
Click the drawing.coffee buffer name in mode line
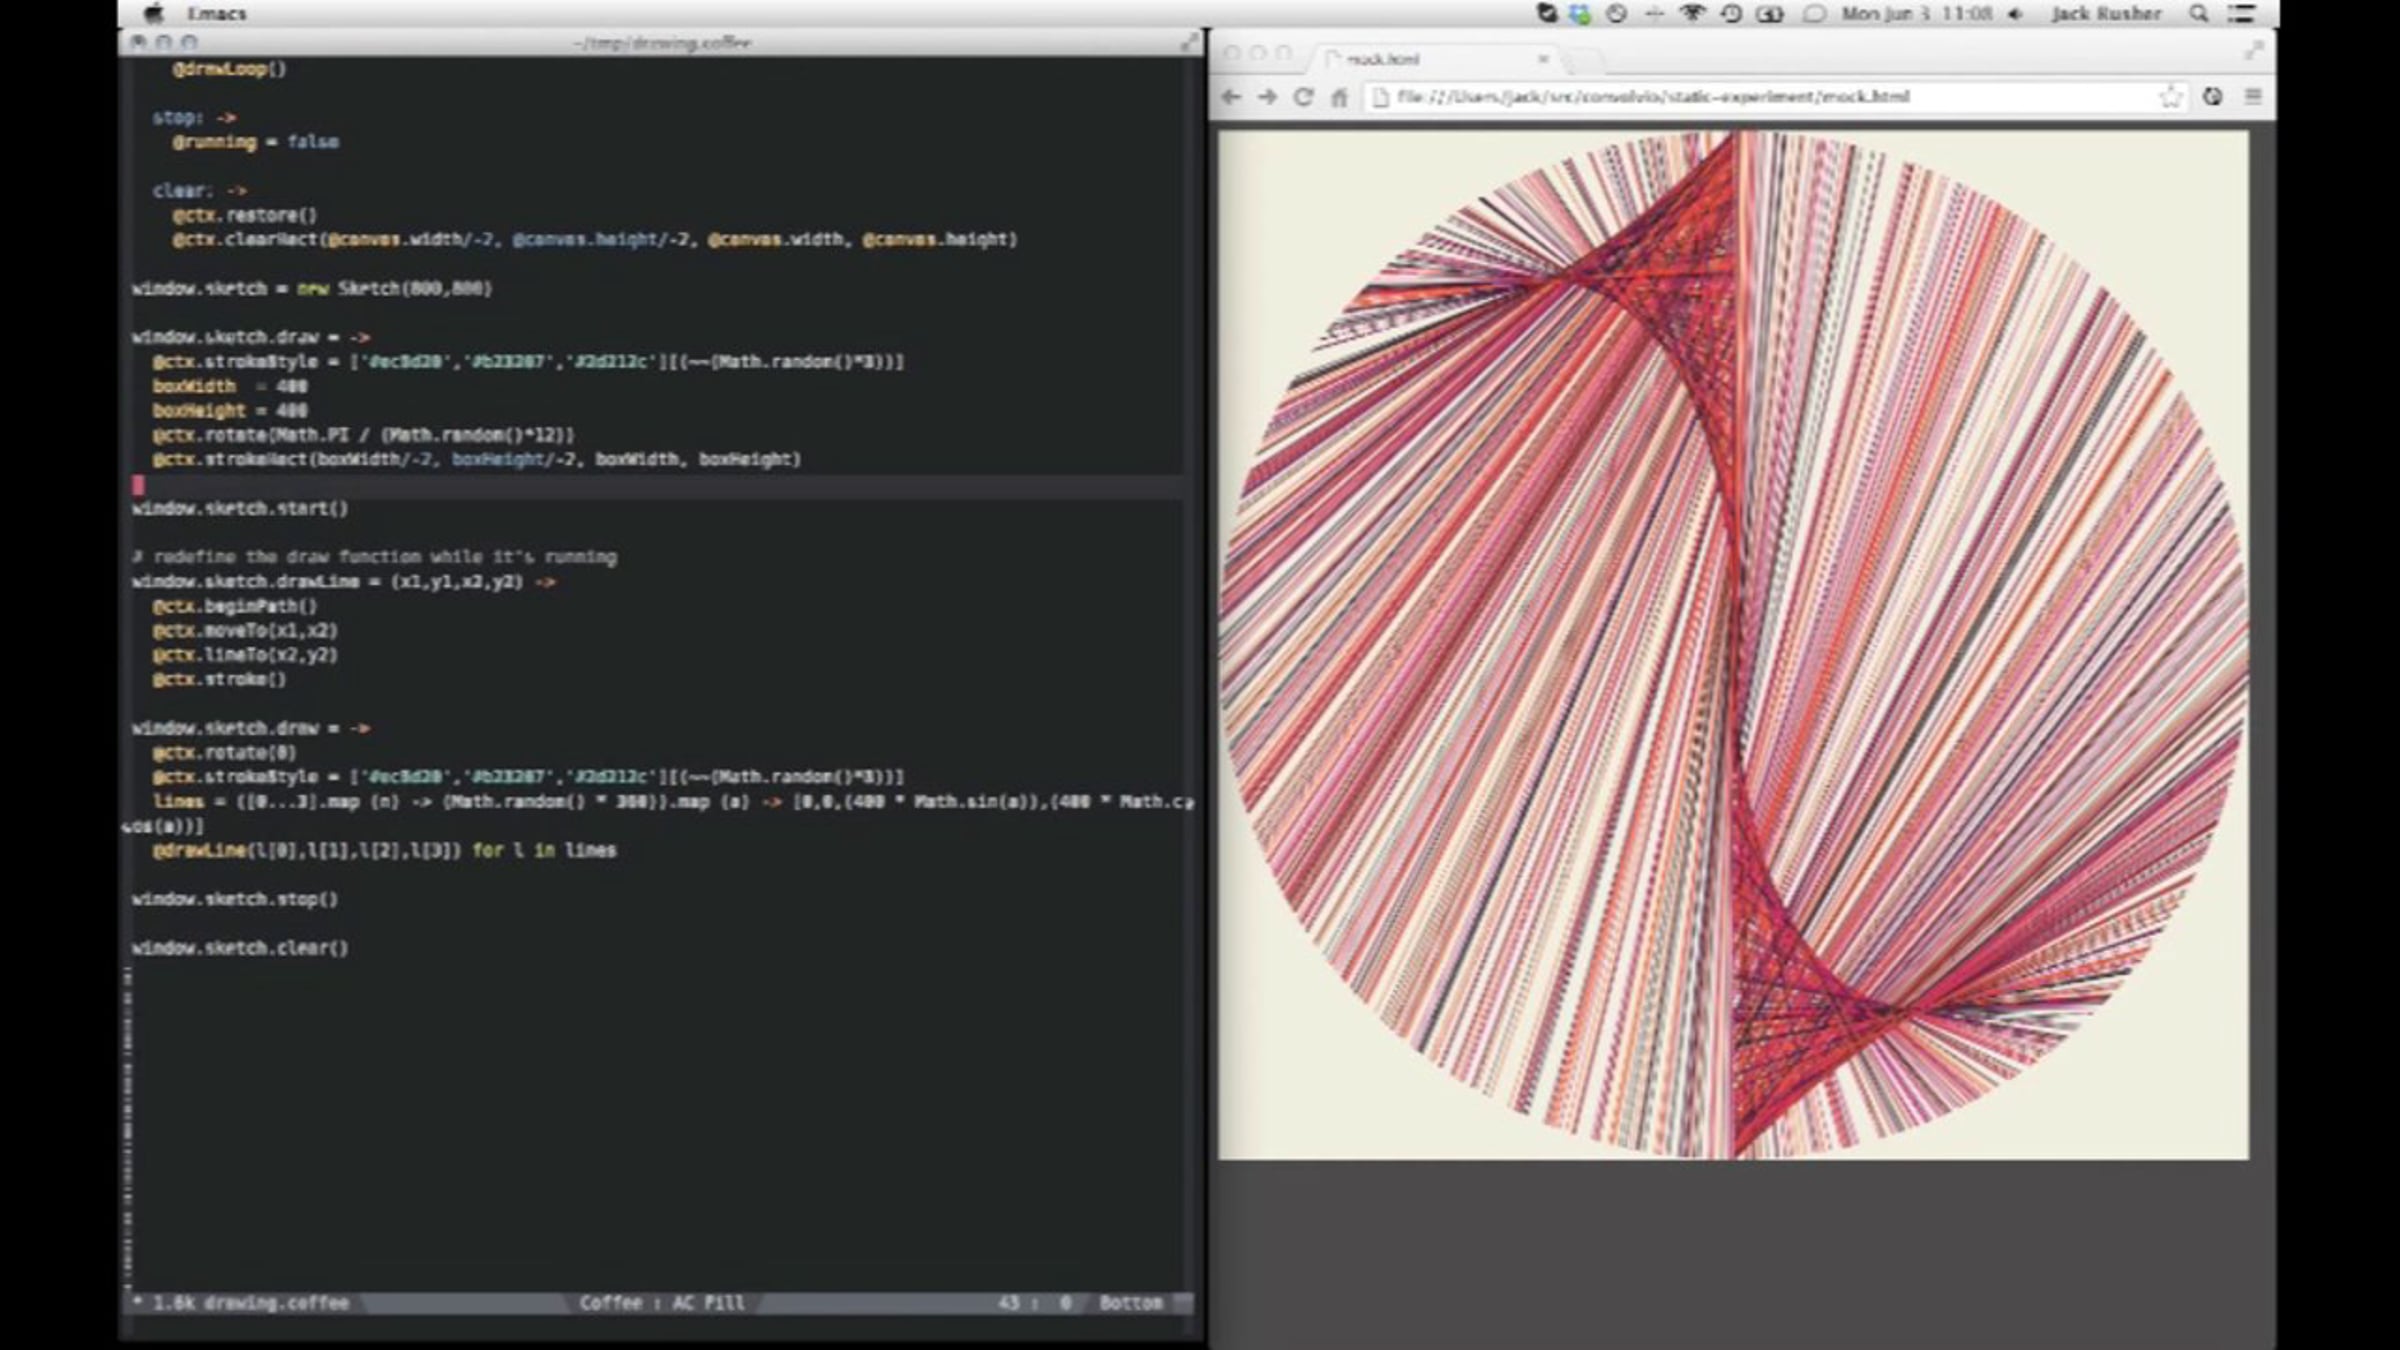[276, 1303]
